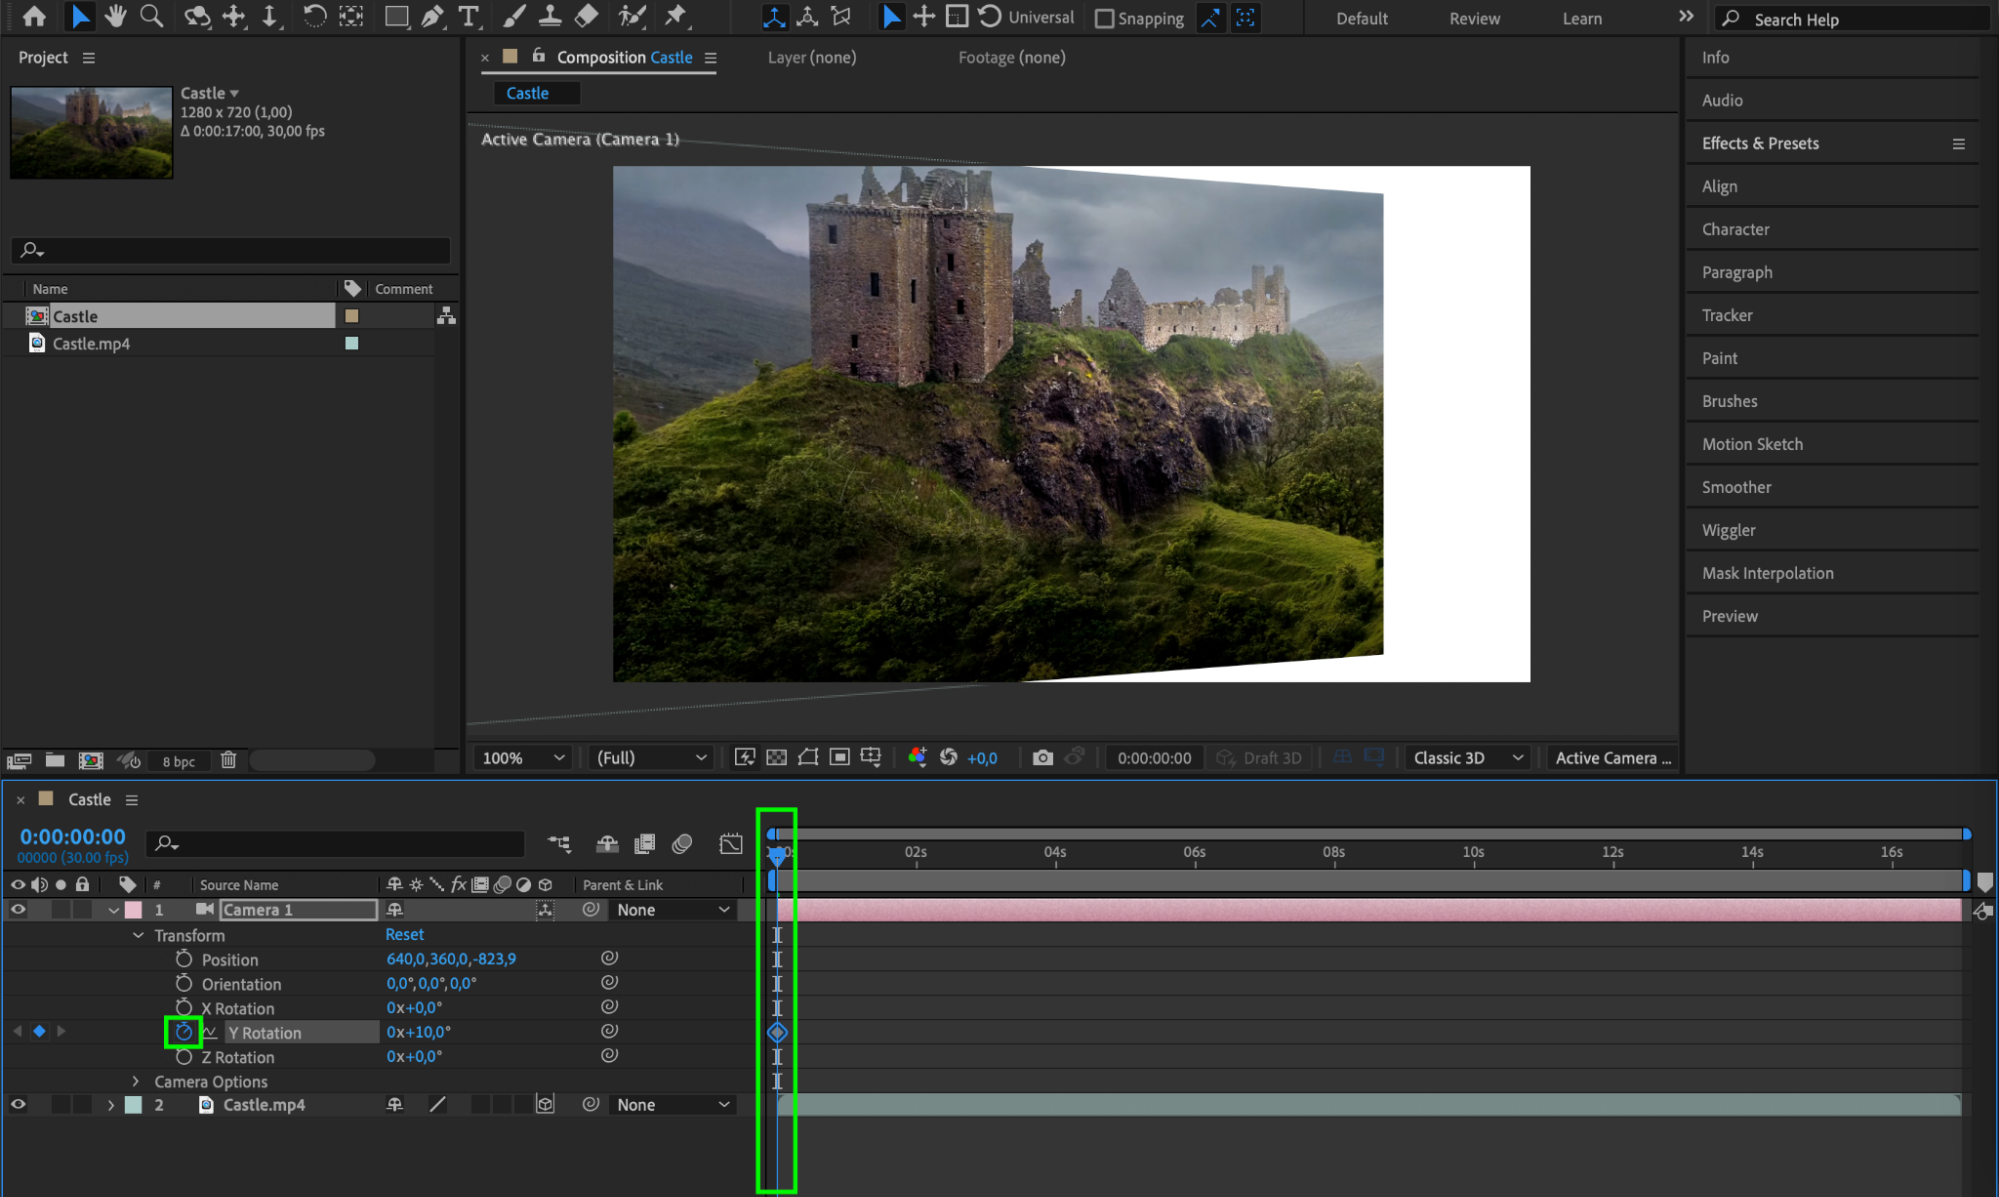
Task: Select the Type tool
Action: [467, 16]
